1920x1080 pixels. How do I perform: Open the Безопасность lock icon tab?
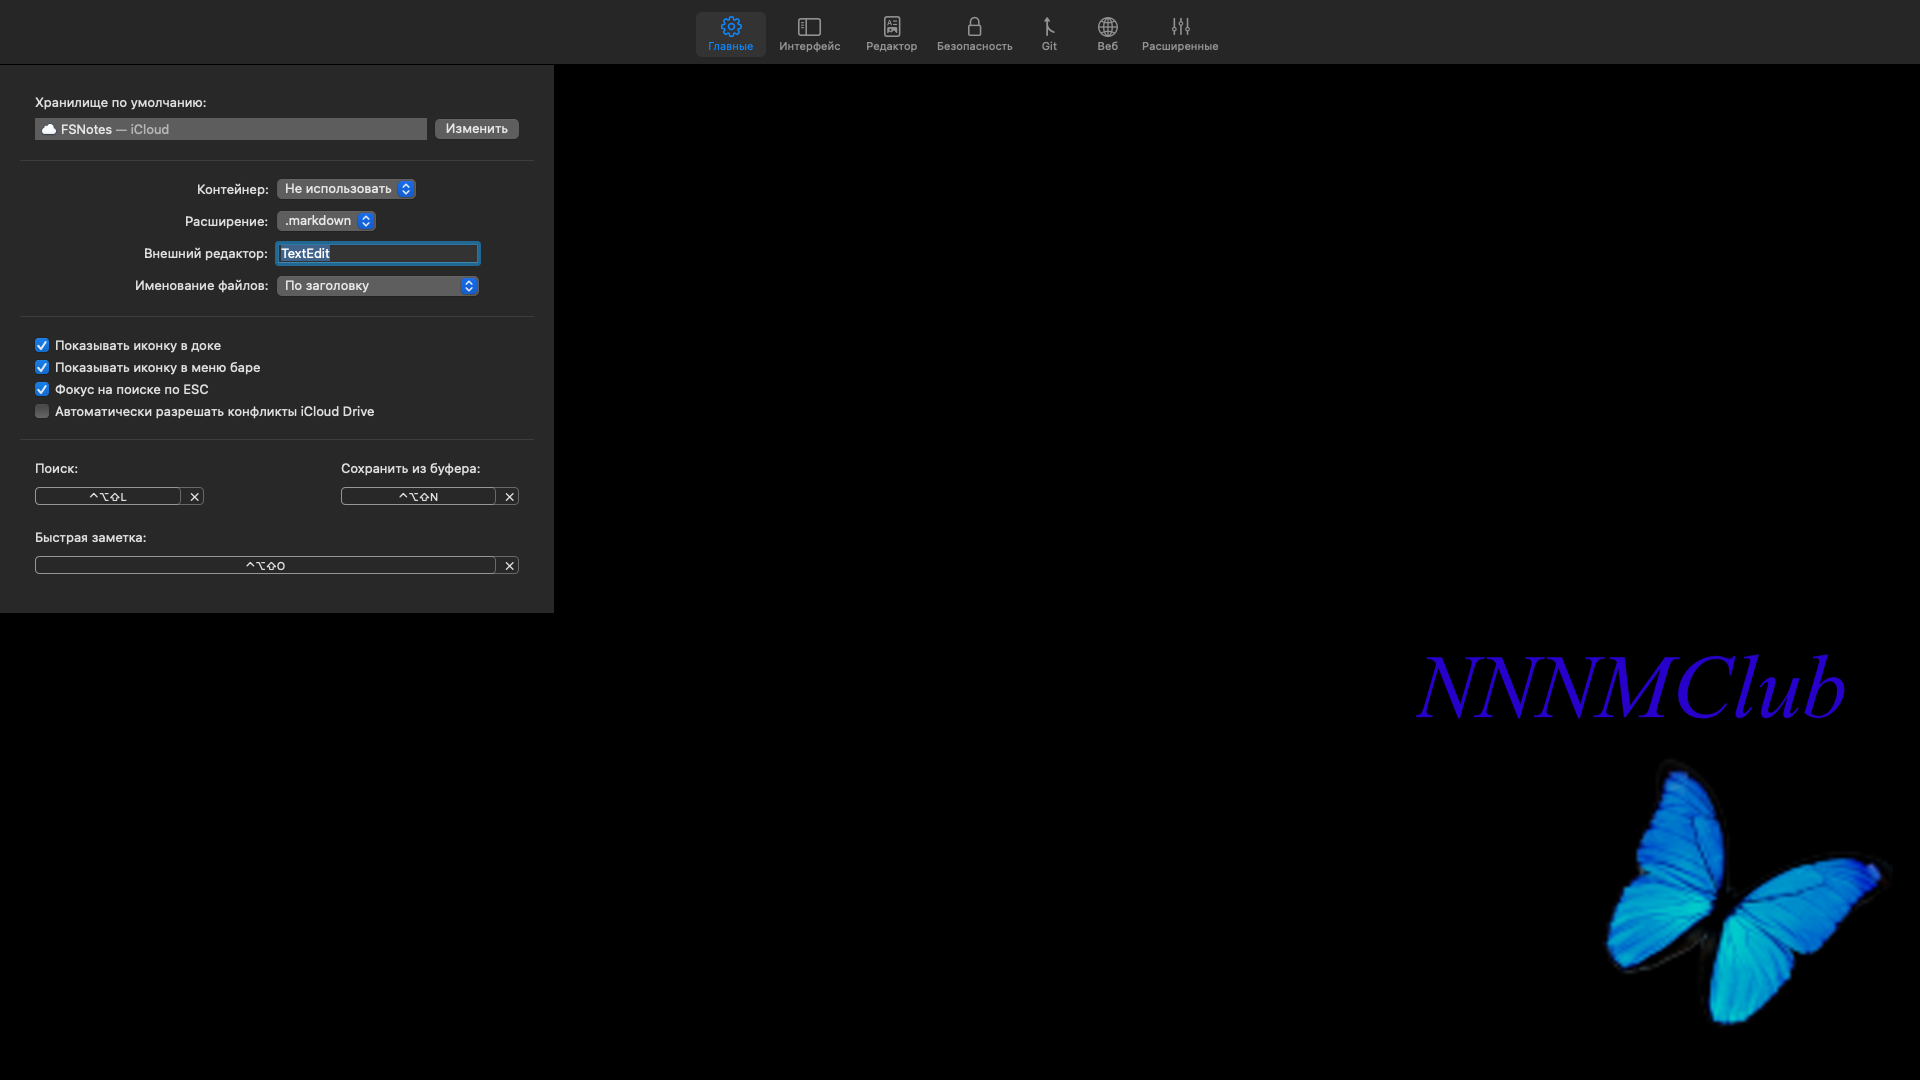(x=974, y=33)
